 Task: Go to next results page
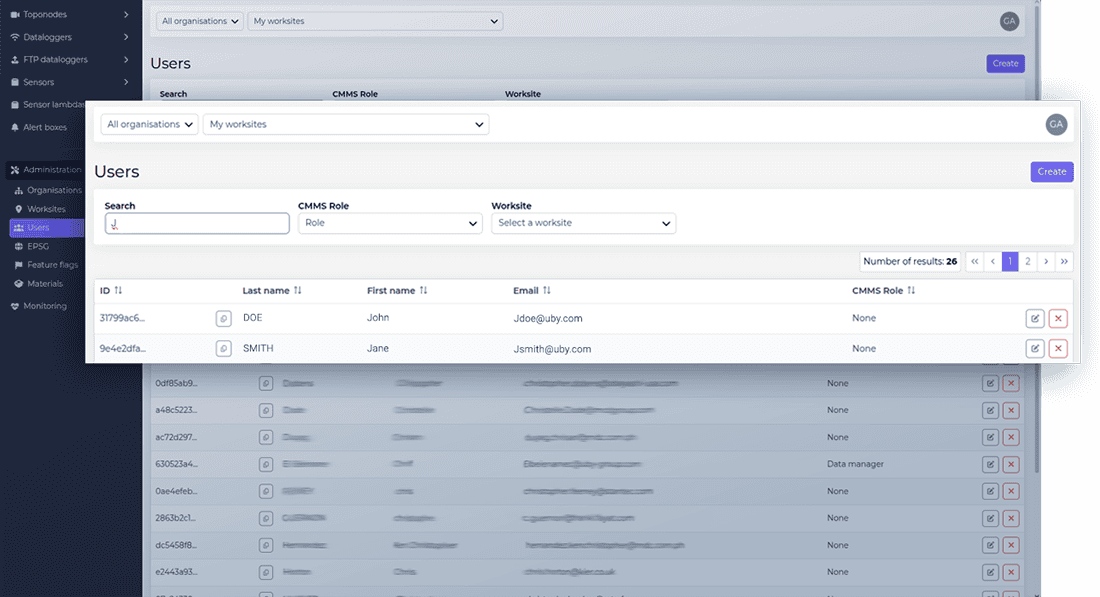click(x=1046, y=261)
